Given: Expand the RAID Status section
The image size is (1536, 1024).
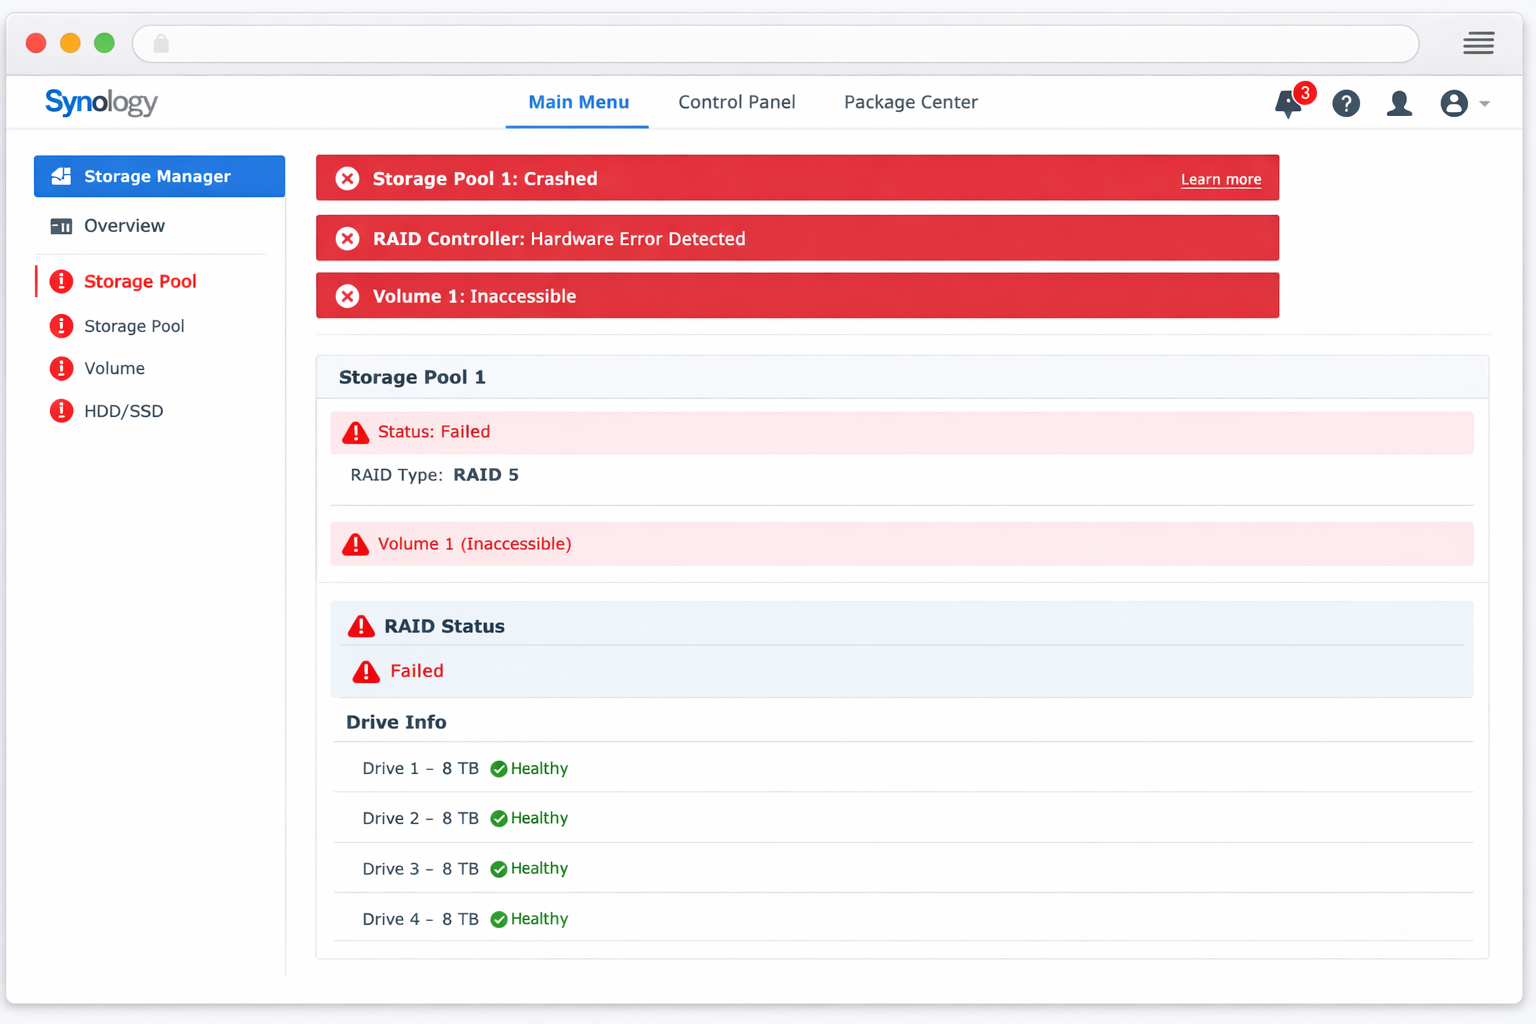Looking at the screenshot, I should 444,626.
